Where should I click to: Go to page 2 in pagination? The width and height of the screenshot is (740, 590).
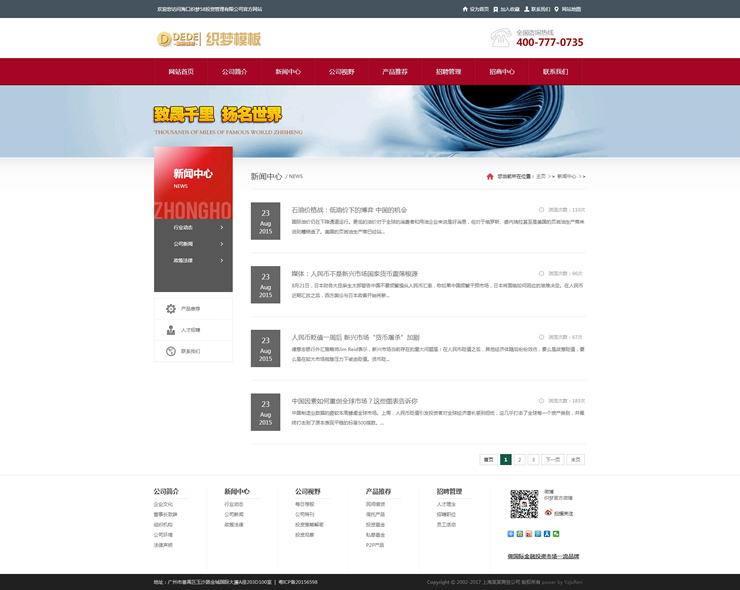coord(519,459)
